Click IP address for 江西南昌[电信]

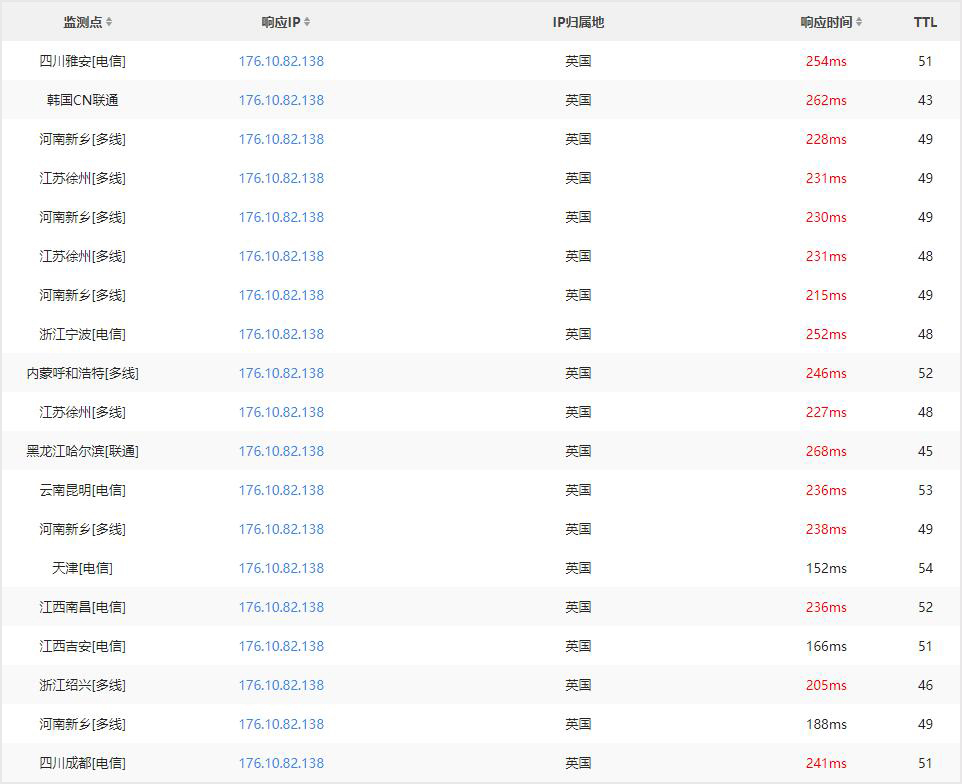tap(281, 607)
